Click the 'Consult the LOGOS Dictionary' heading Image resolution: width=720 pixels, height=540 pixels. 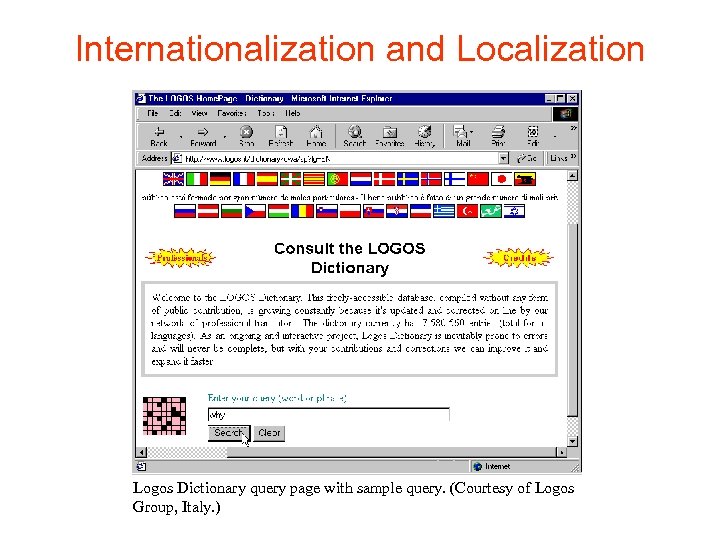point(349,258)
